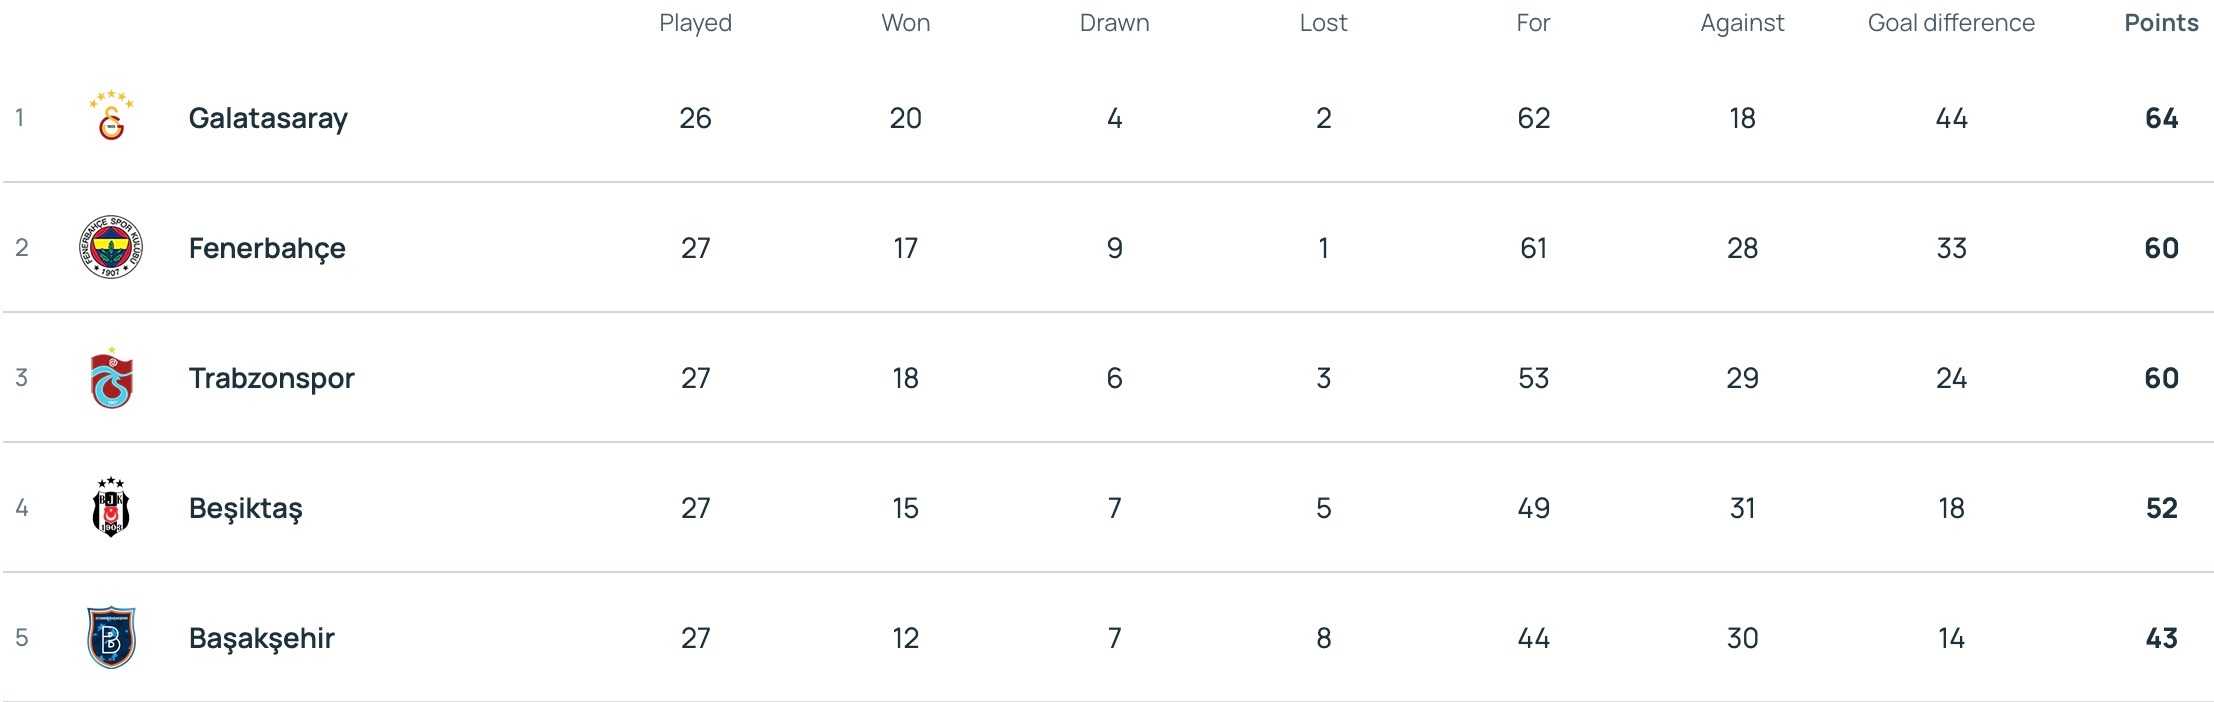Open the Trabzonspor team link
Screen dimensions: 2214x702
[x=271, y=378]
